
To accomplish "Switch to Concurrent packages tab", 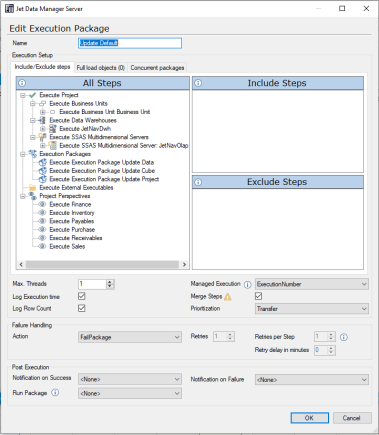I will (x=157, y=68).
